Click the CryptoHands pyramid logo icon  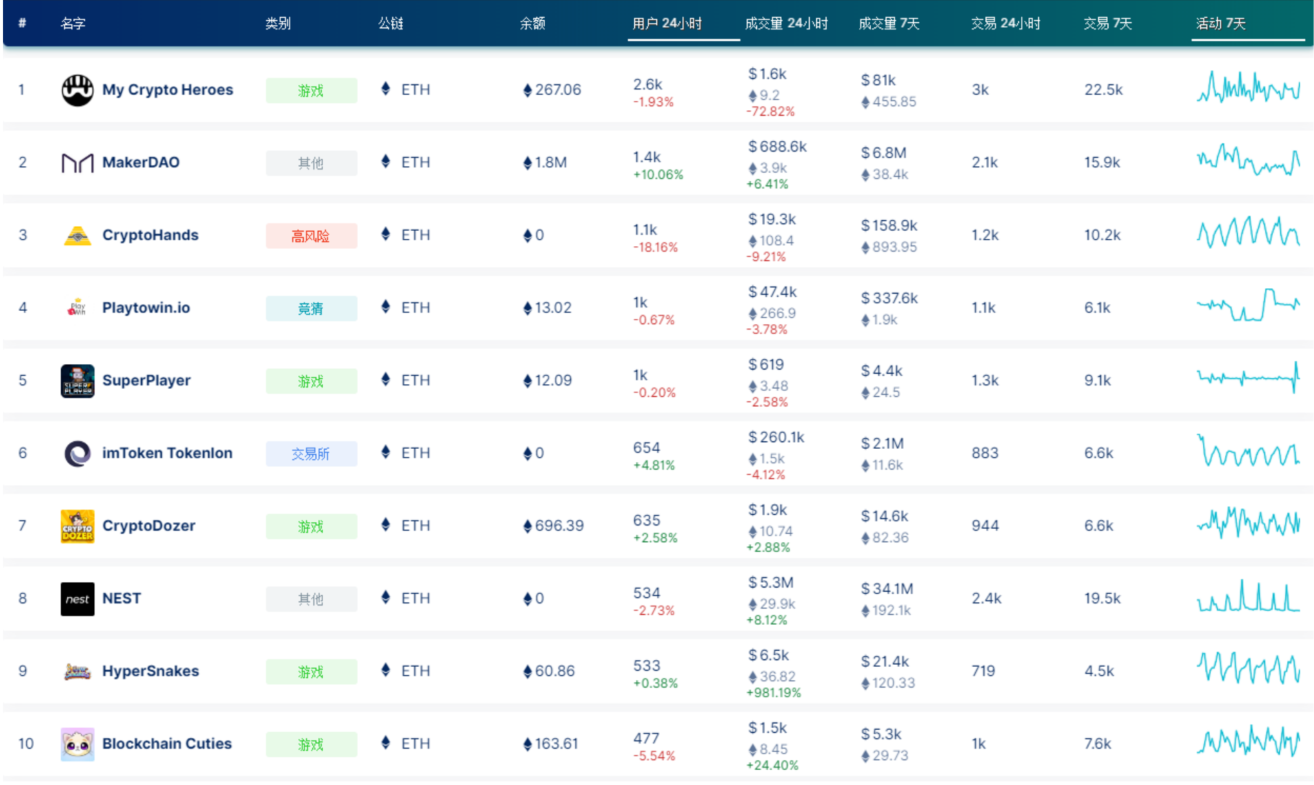click(77, 236)
